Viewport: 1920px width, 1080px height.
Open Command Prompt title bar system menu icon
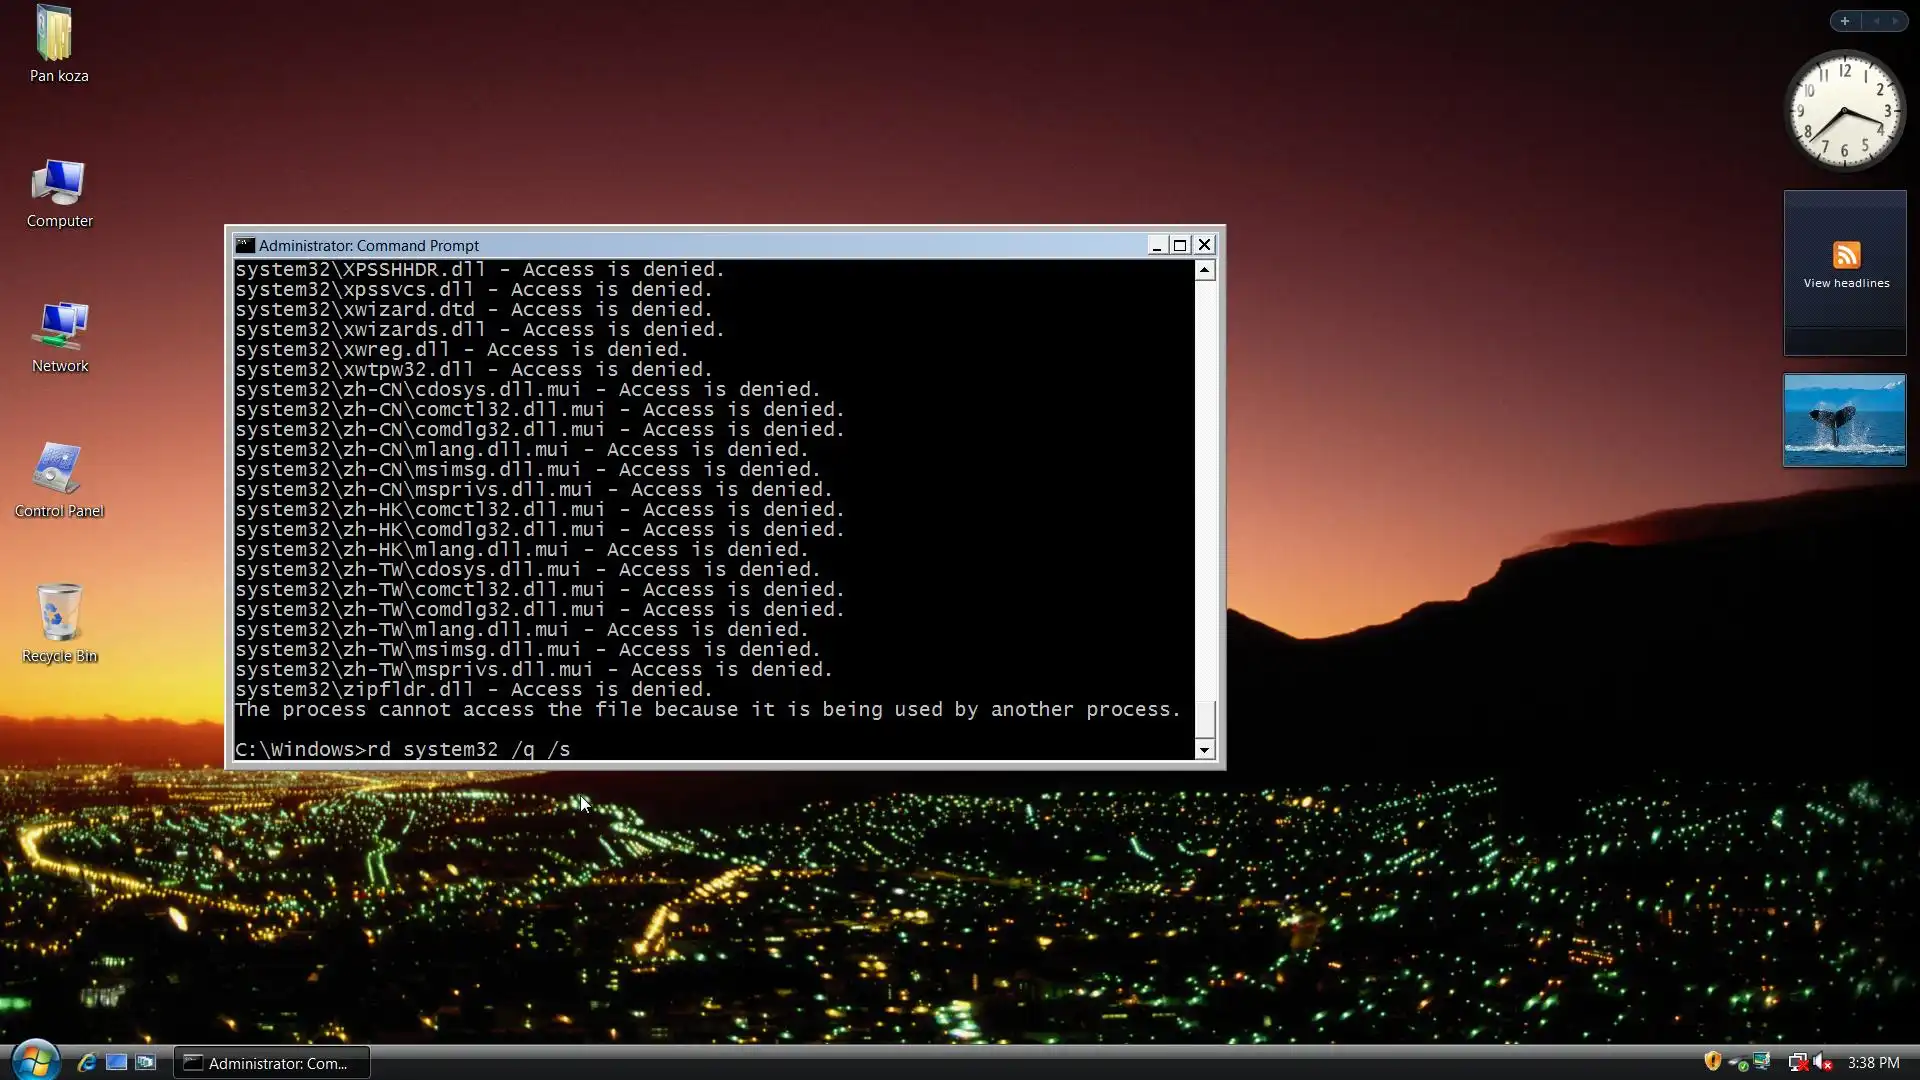click(245, 245)
